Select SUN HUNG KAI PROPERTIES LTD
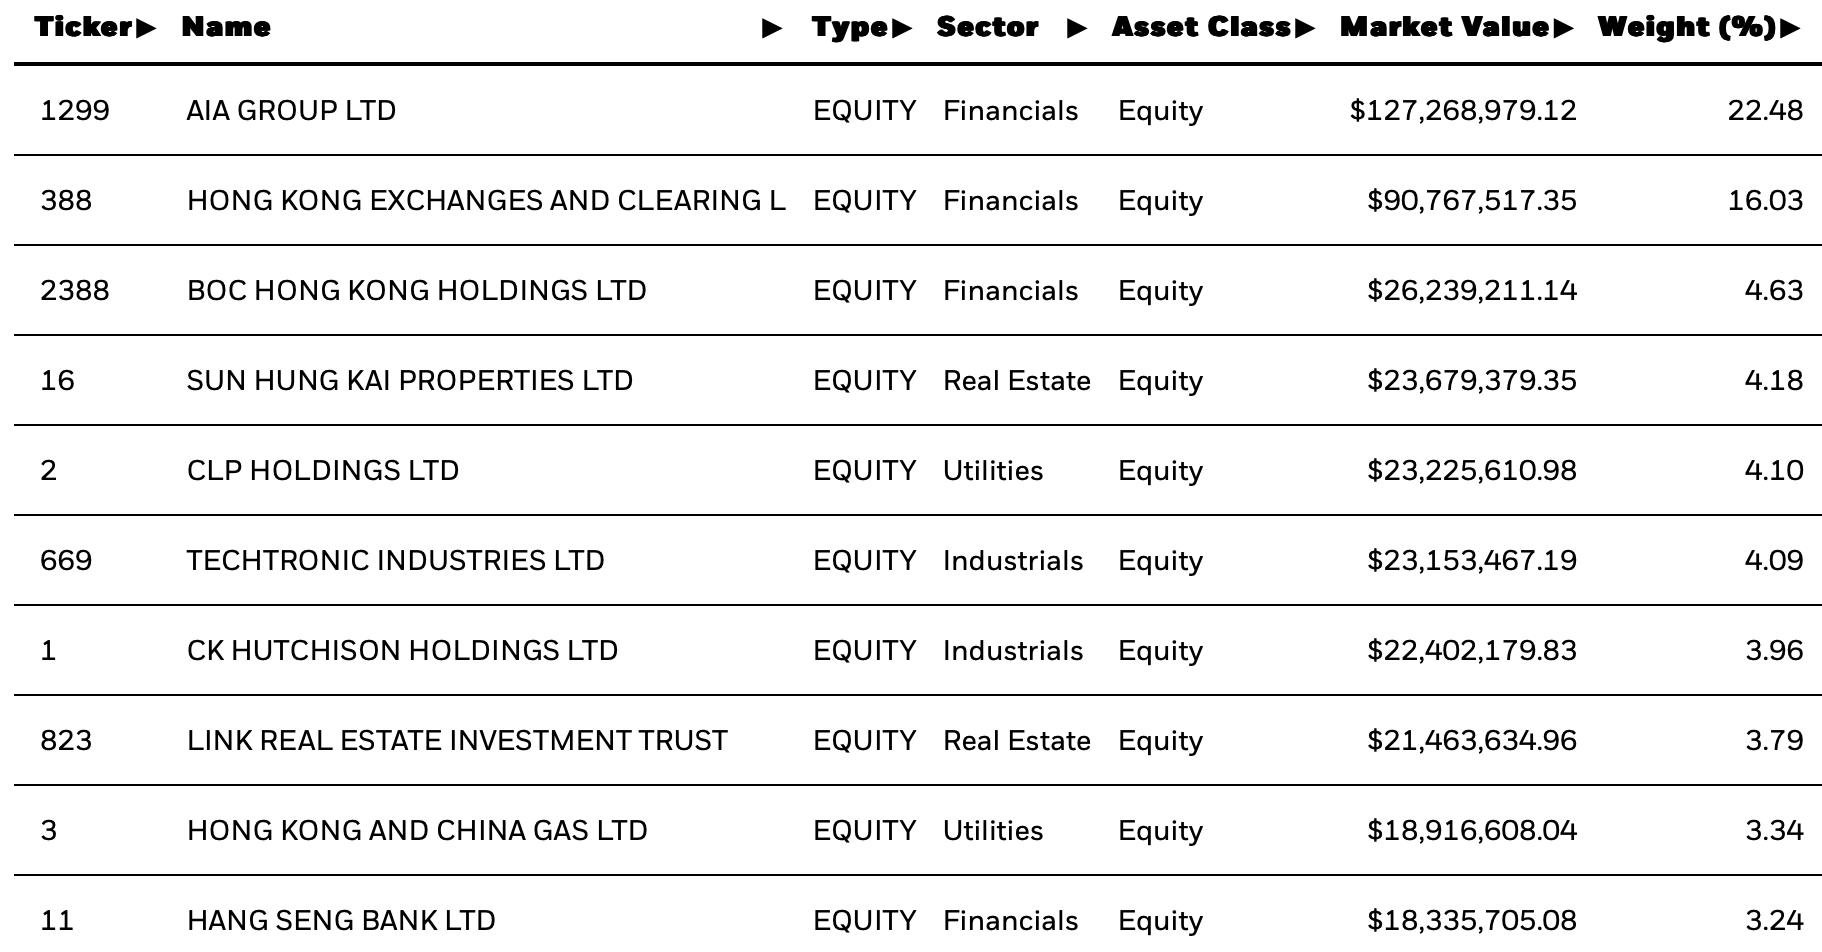Image resolution: width=1822 pixels, height=952 pixels. point(410,381)
